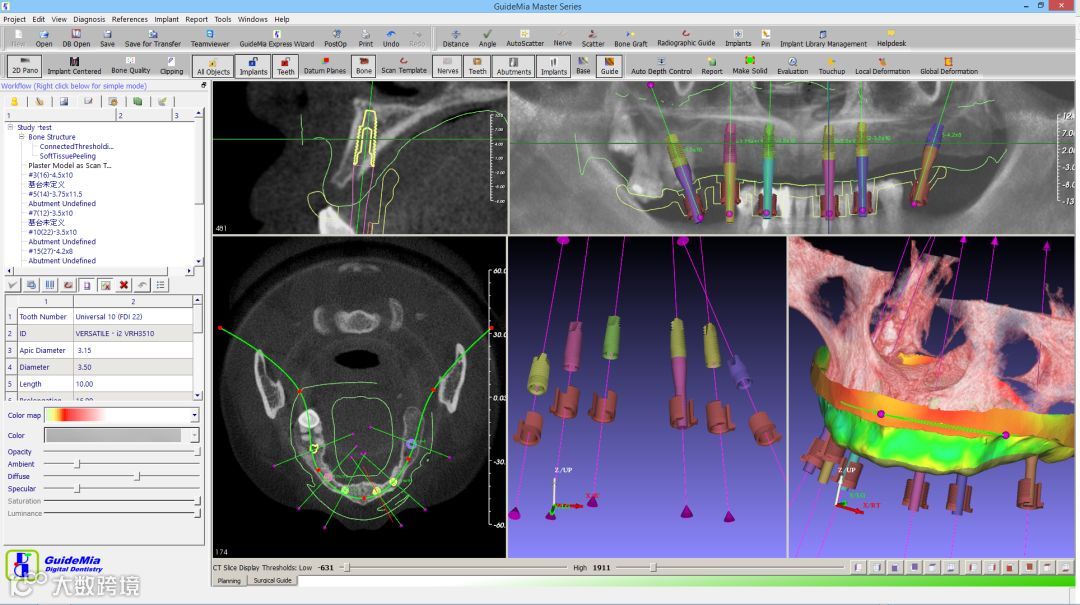Select Plaster Model as Scan tree item
The width and height of the screenshot is (1080, 605).
[69, 165]
